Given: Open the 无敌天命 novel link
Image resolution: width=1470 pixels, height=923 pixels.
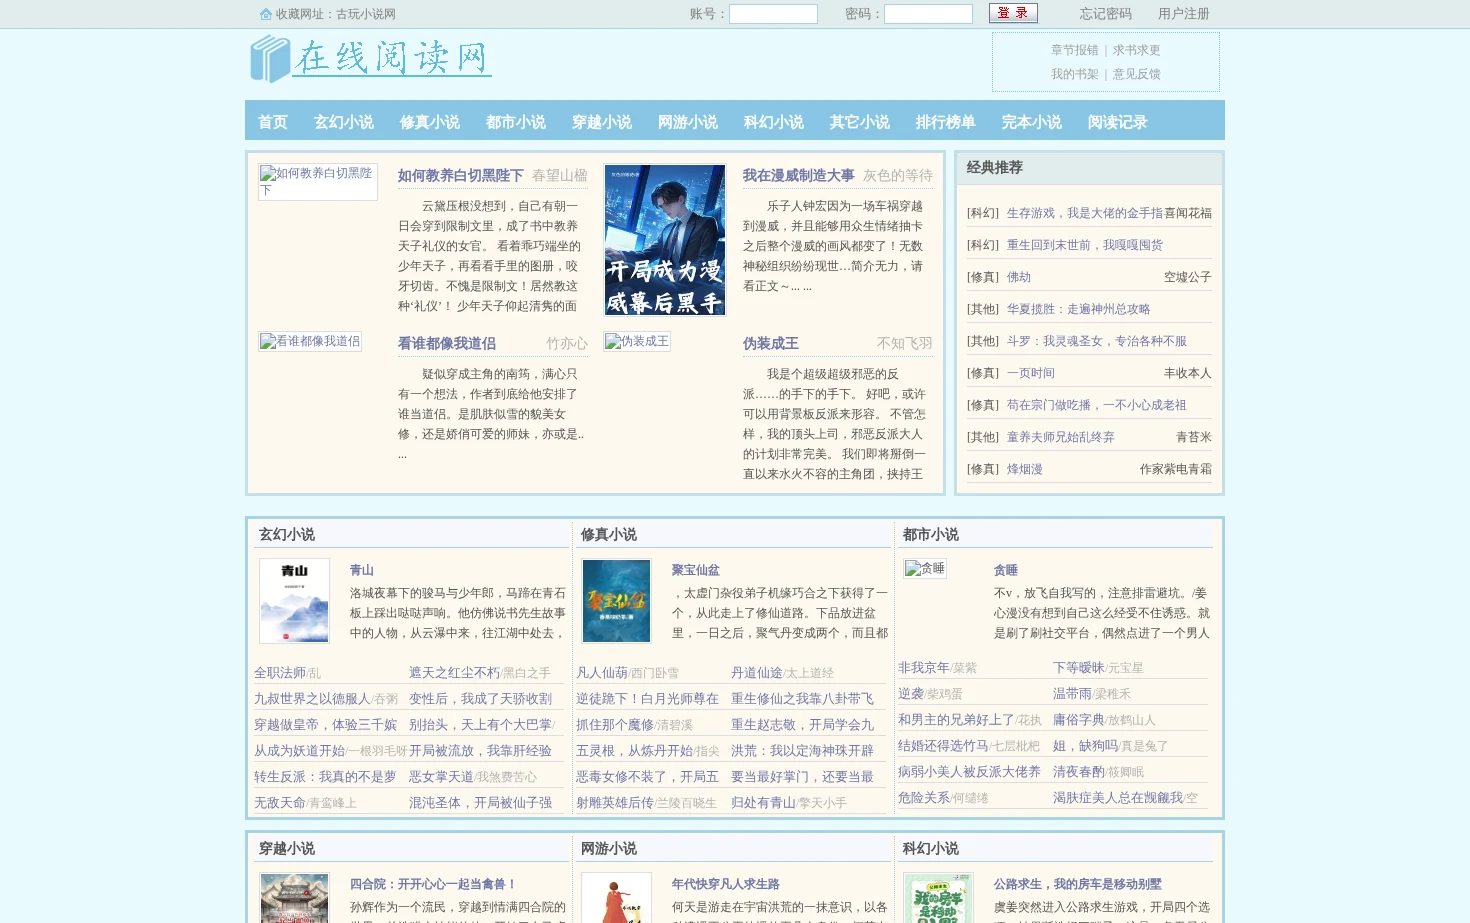Looking at the screenshot, I should click(280, 803).
